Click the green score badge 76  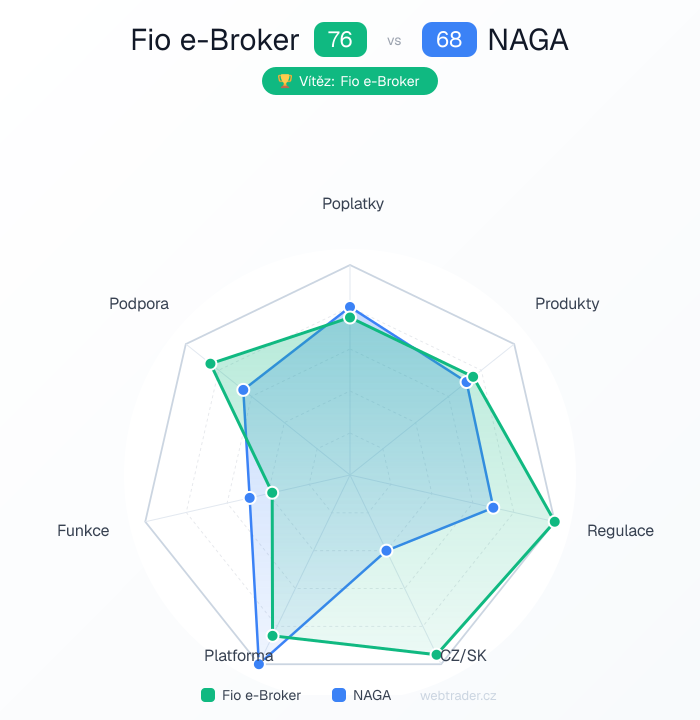tap(340, 40)
